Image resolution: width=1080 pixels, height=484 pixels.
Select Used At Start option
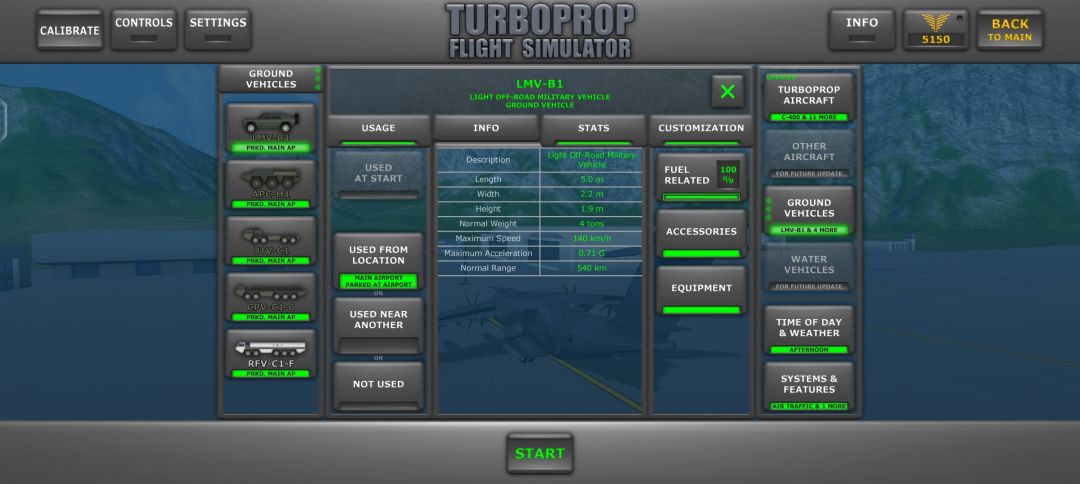pos(378,176)
